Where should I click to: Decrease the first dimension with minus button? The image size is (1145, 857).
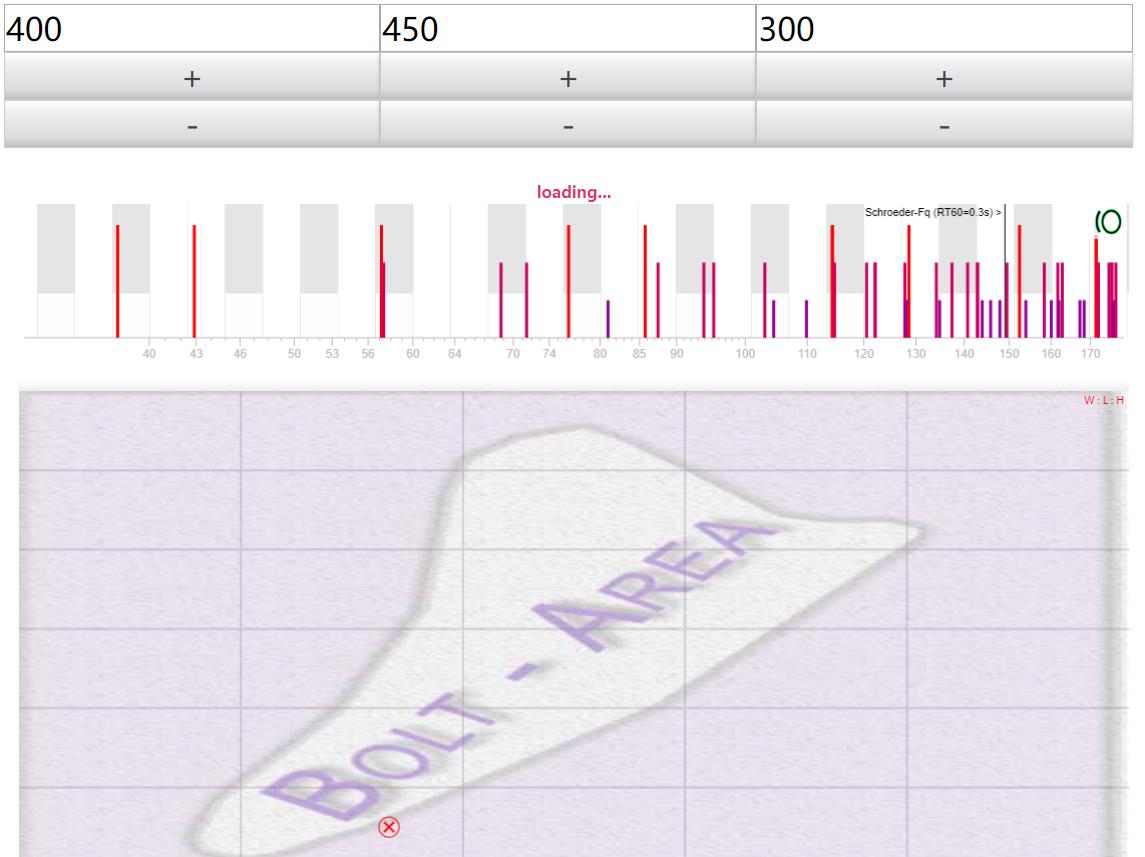click(192, 126)
